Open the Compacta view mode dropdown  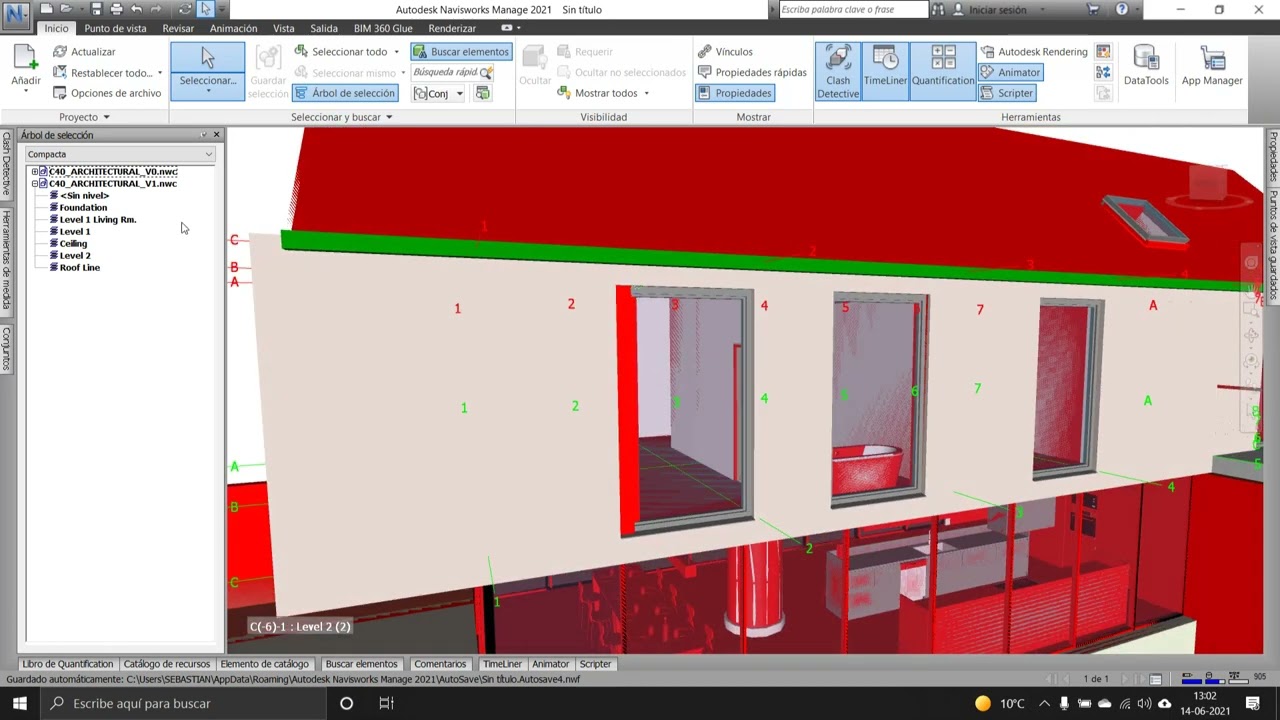120,154
